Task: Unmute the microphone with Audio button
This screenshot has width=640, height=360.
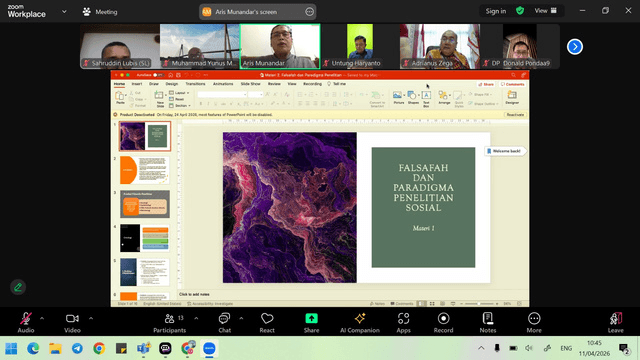Action: 26,322
